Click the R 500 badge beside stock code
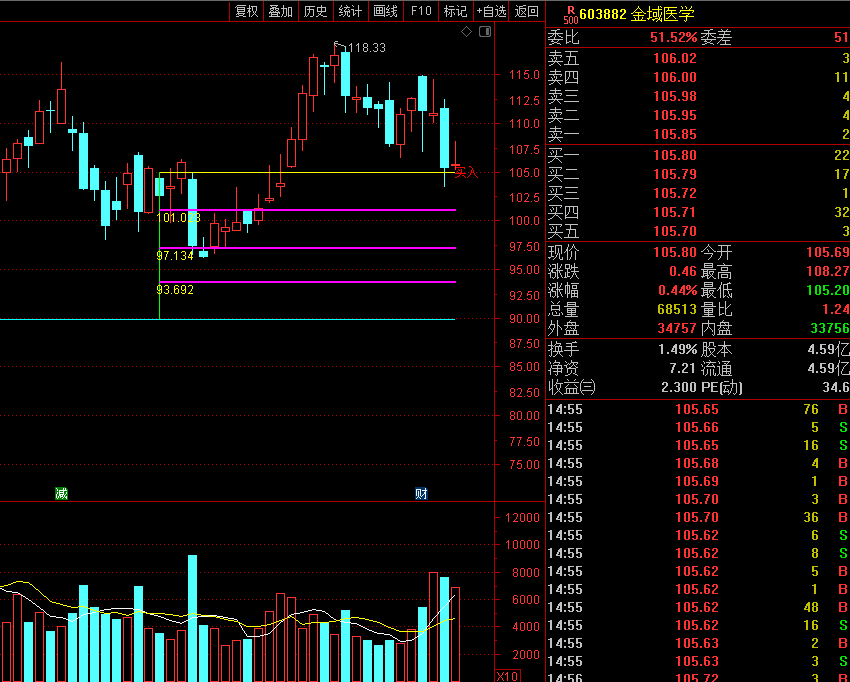This screenshot has height=682, width=850. (570, 15)
